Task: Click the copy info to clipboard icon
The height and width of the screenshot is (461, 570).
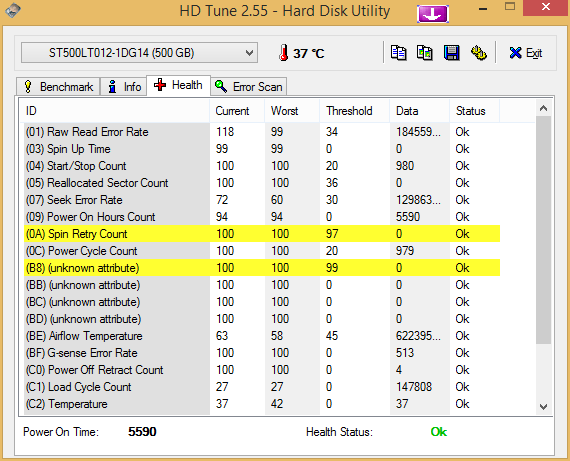Action: (398, 53)
